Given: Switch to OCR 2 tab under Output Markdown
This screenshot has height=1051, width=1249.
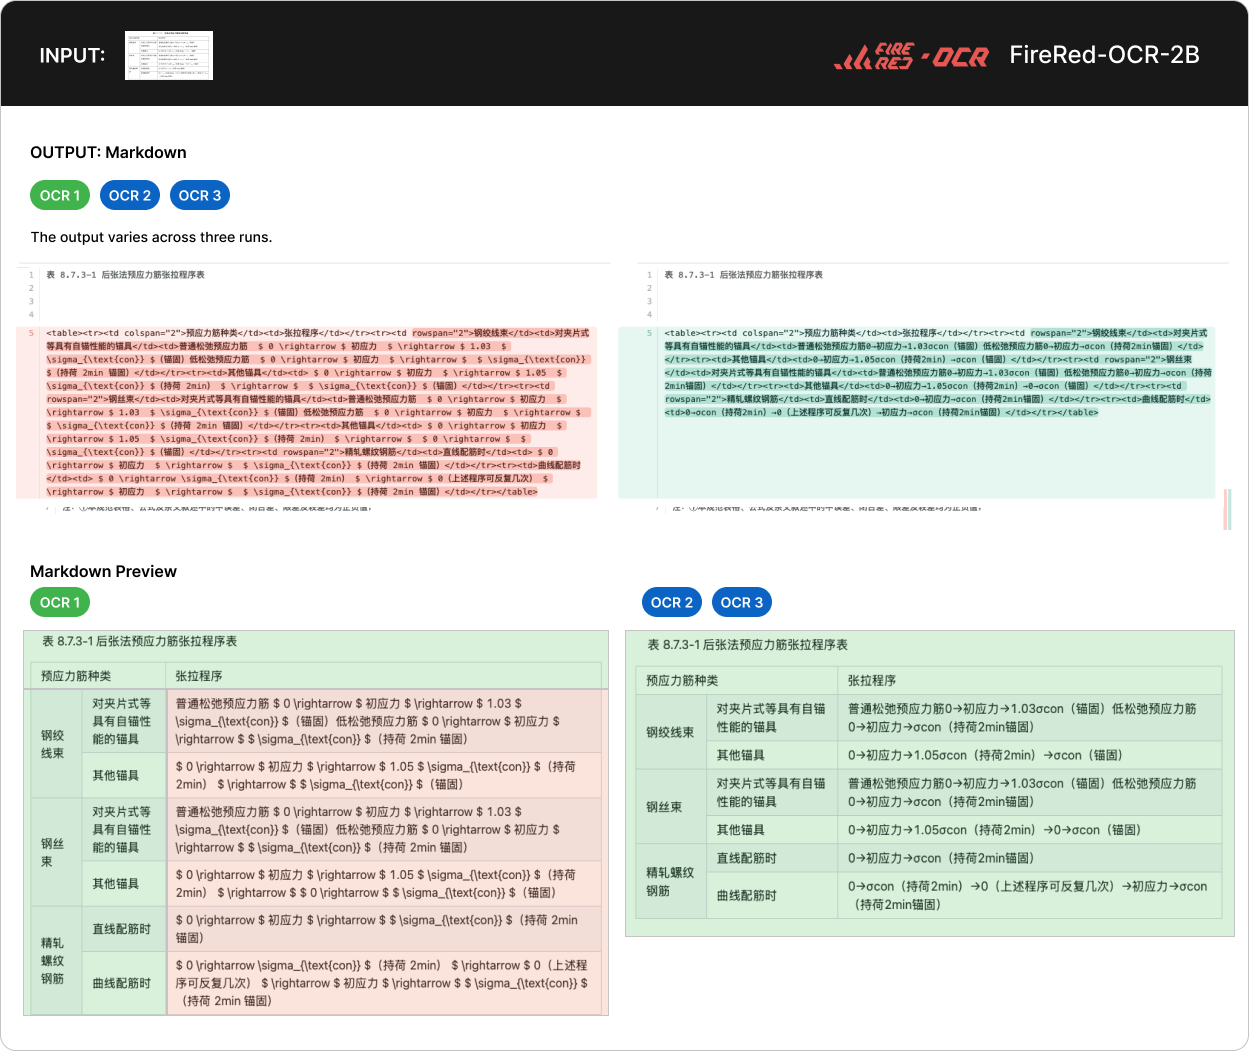Looking at the screenshot, I should 130,195.
